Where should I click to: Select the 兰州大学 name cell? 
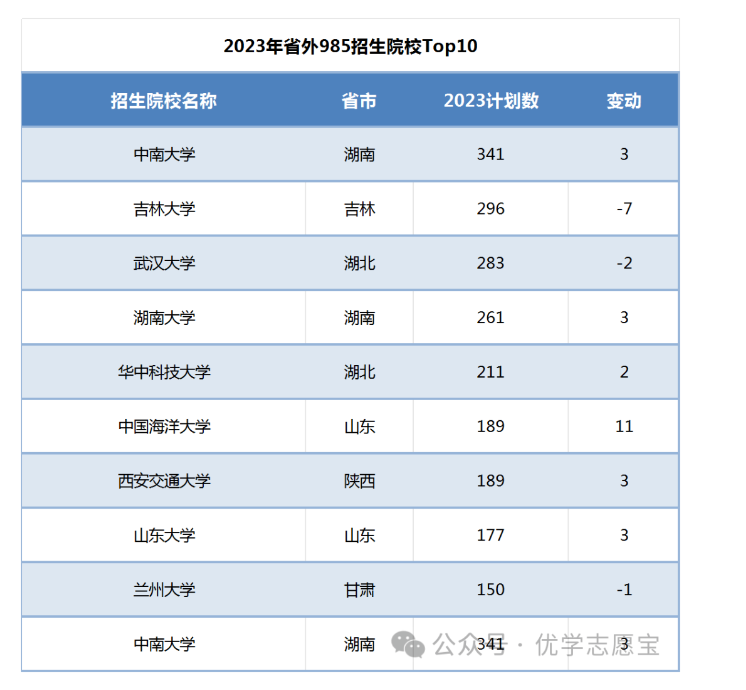[x=164, y=590]
